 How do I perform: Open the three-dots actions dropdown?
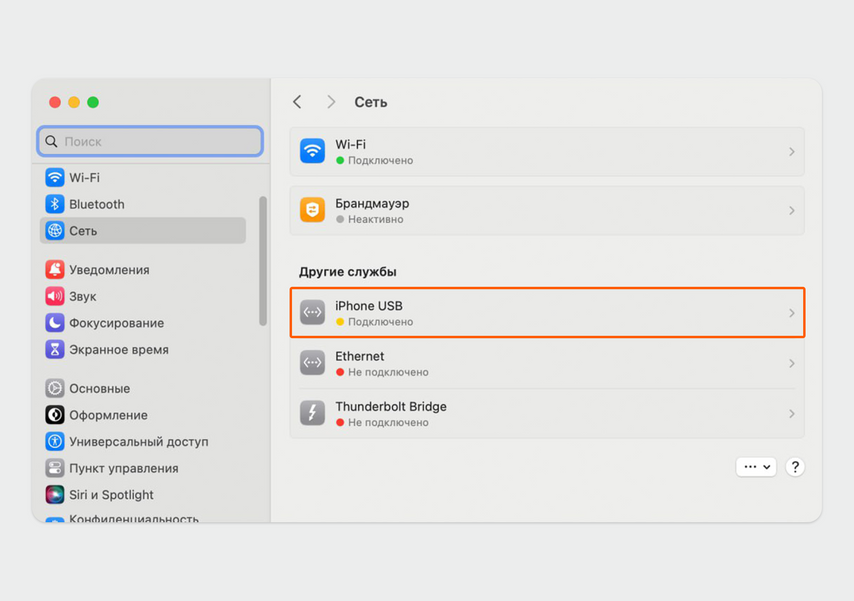pos(756,467)
